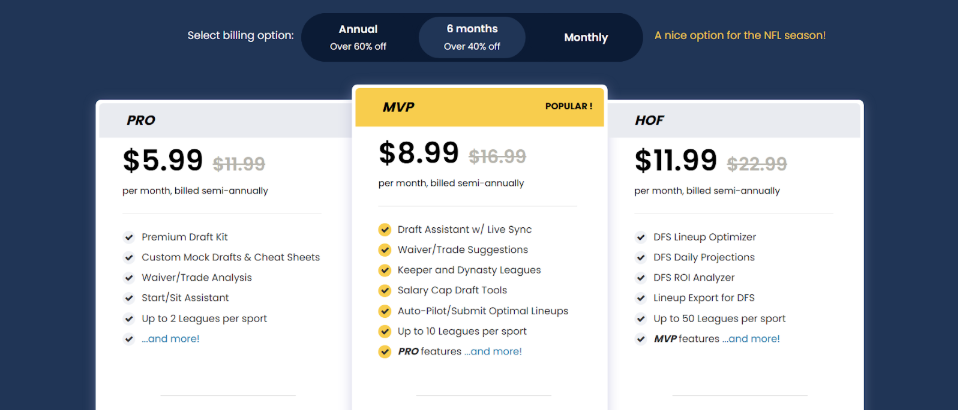The height and width of the screenshot is (410, 958).
Task: Click 'Start/Sit Assistant' feature text
Action: 185,298
